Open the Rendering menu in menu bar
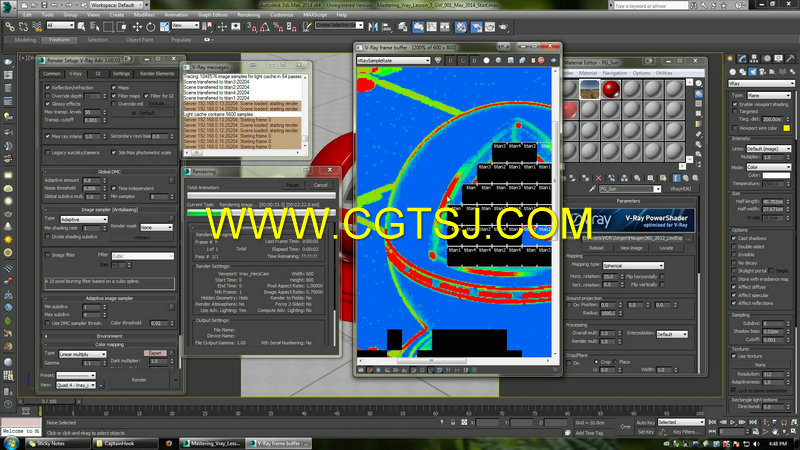 click(x=248, y=15)
